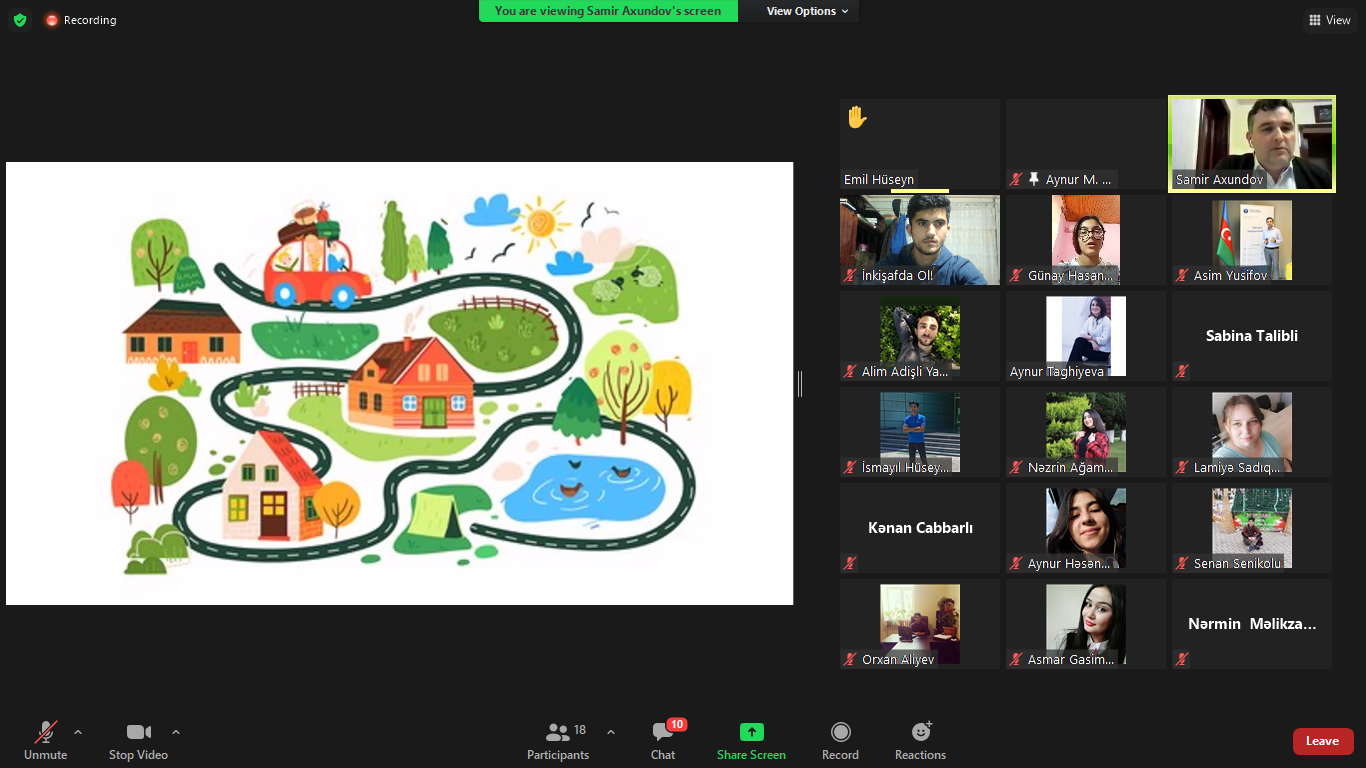Click the green encryption shield icon
The width and height of the screenshot is (1366, 768).
20,20
